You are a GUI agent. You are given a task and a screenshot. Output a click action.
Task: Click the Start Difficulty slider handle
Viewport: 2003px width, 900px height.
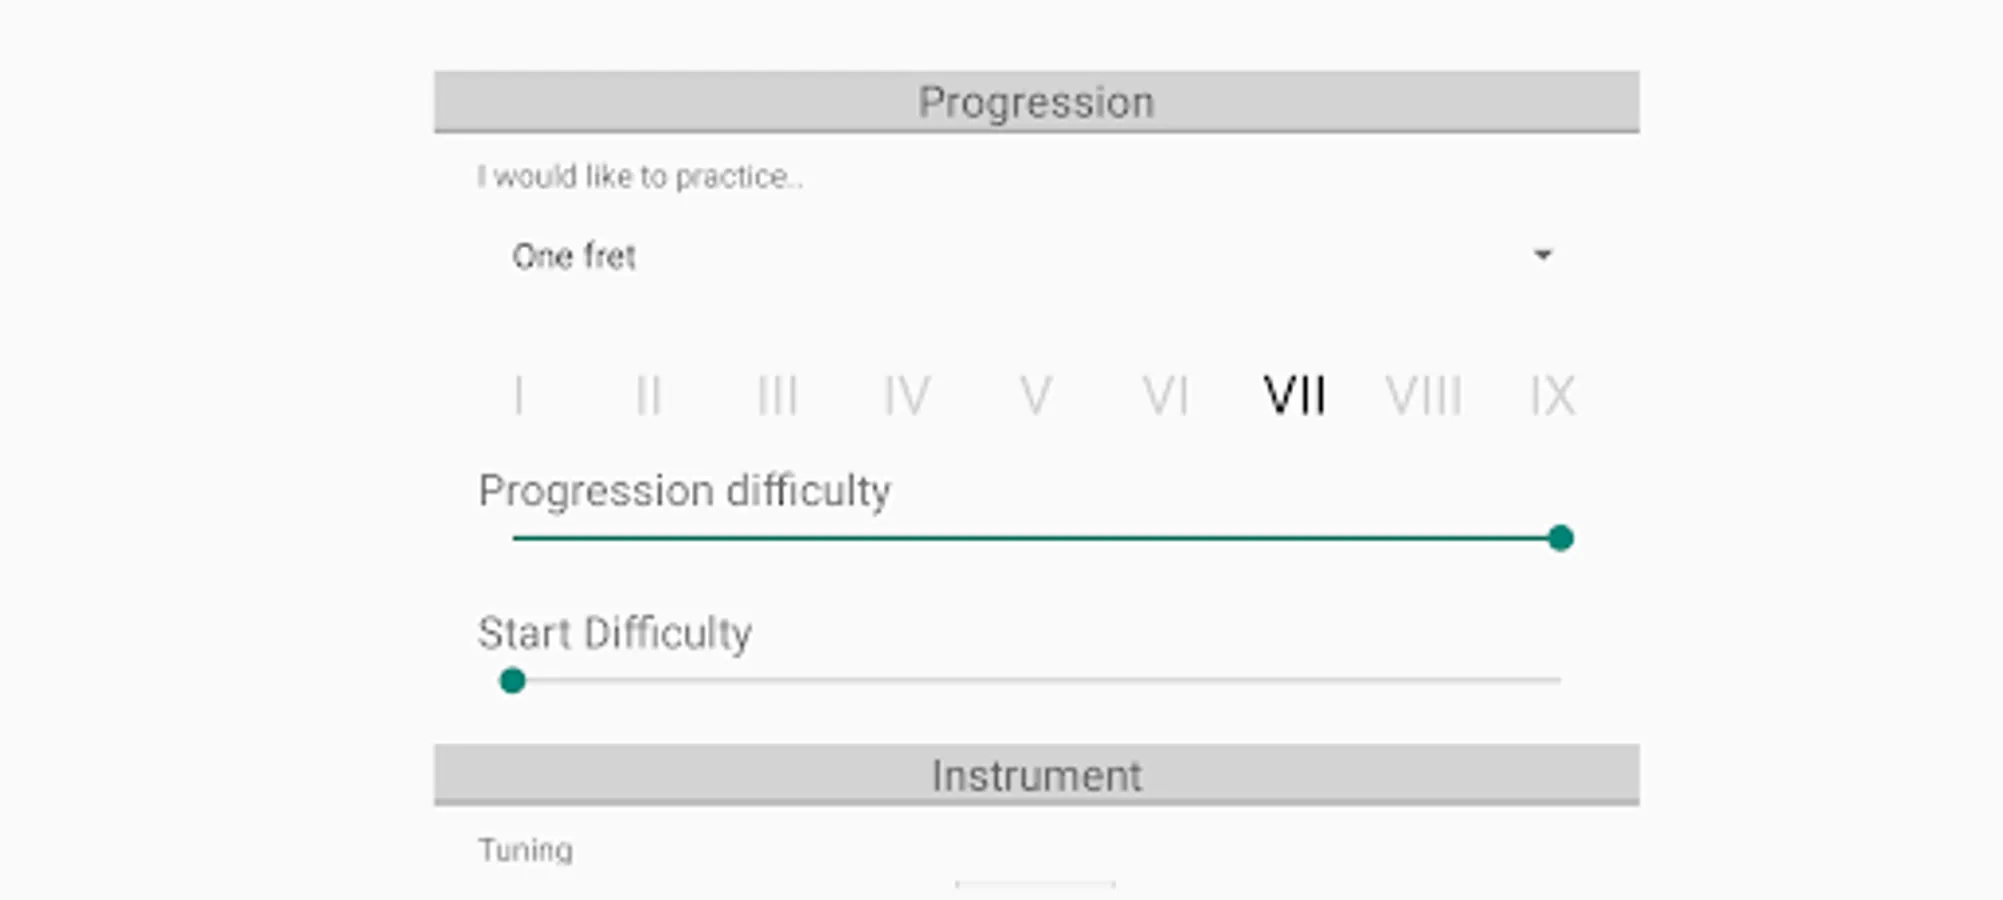click(512, 681)
